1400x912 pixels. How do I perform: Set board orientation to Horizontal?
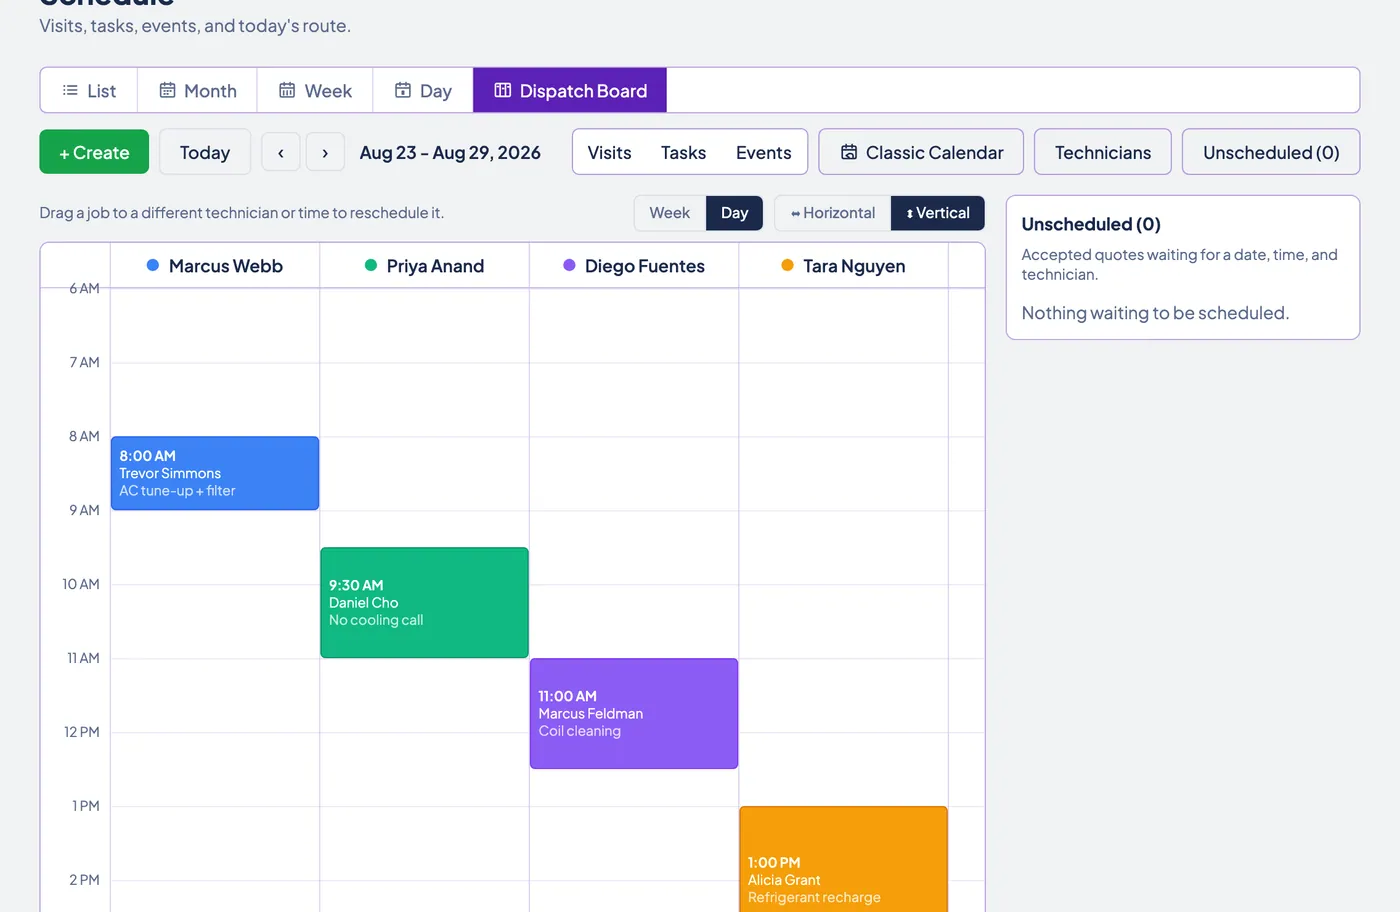point(833,213)
